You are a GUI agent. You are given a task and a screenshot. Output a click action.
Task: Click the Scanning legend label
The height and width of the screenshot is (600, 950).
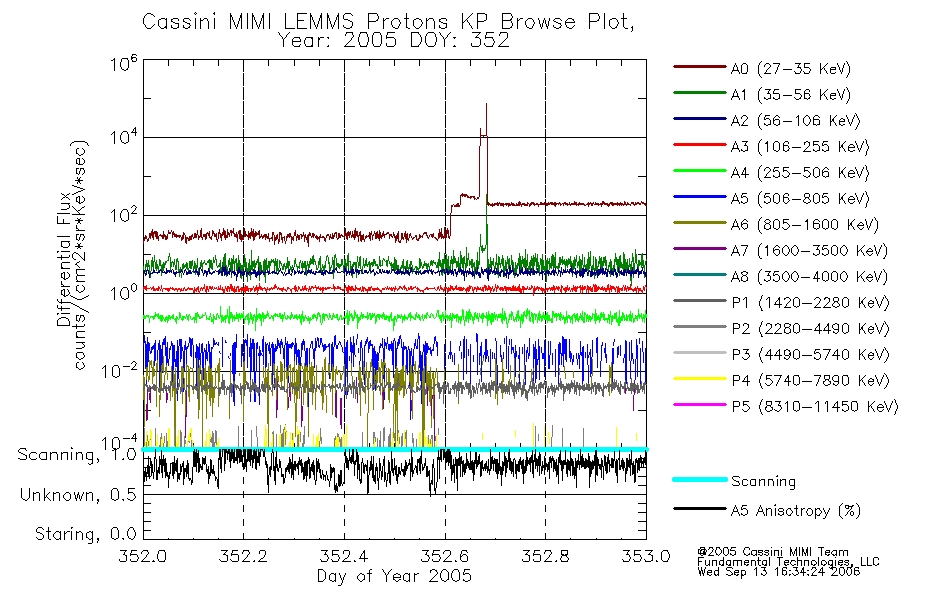pyautogui.click(x=763, y=482)
